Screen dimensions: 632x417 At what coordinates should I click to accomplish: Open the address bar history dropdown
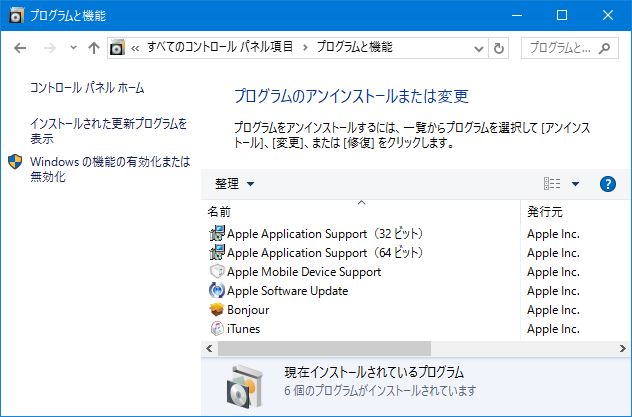(478, 48)
